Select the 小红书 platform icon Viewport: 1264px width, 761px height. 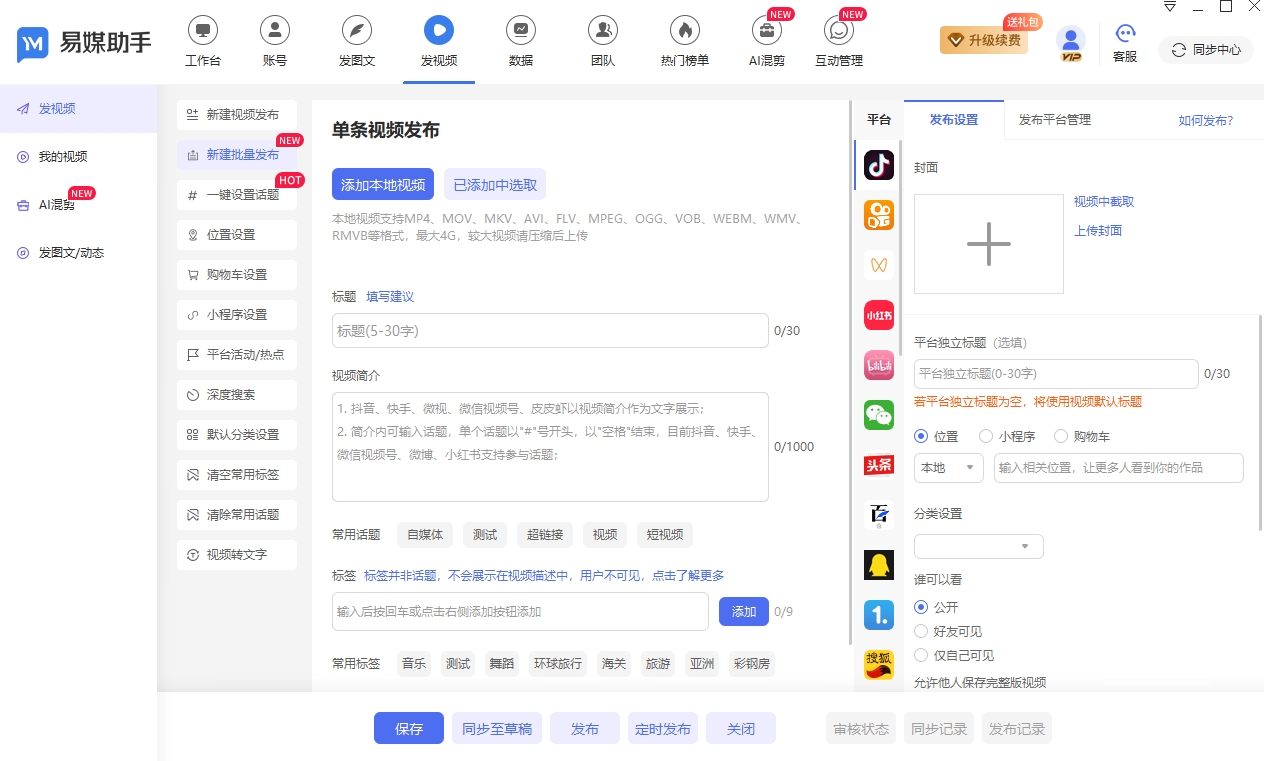(878, 315)
